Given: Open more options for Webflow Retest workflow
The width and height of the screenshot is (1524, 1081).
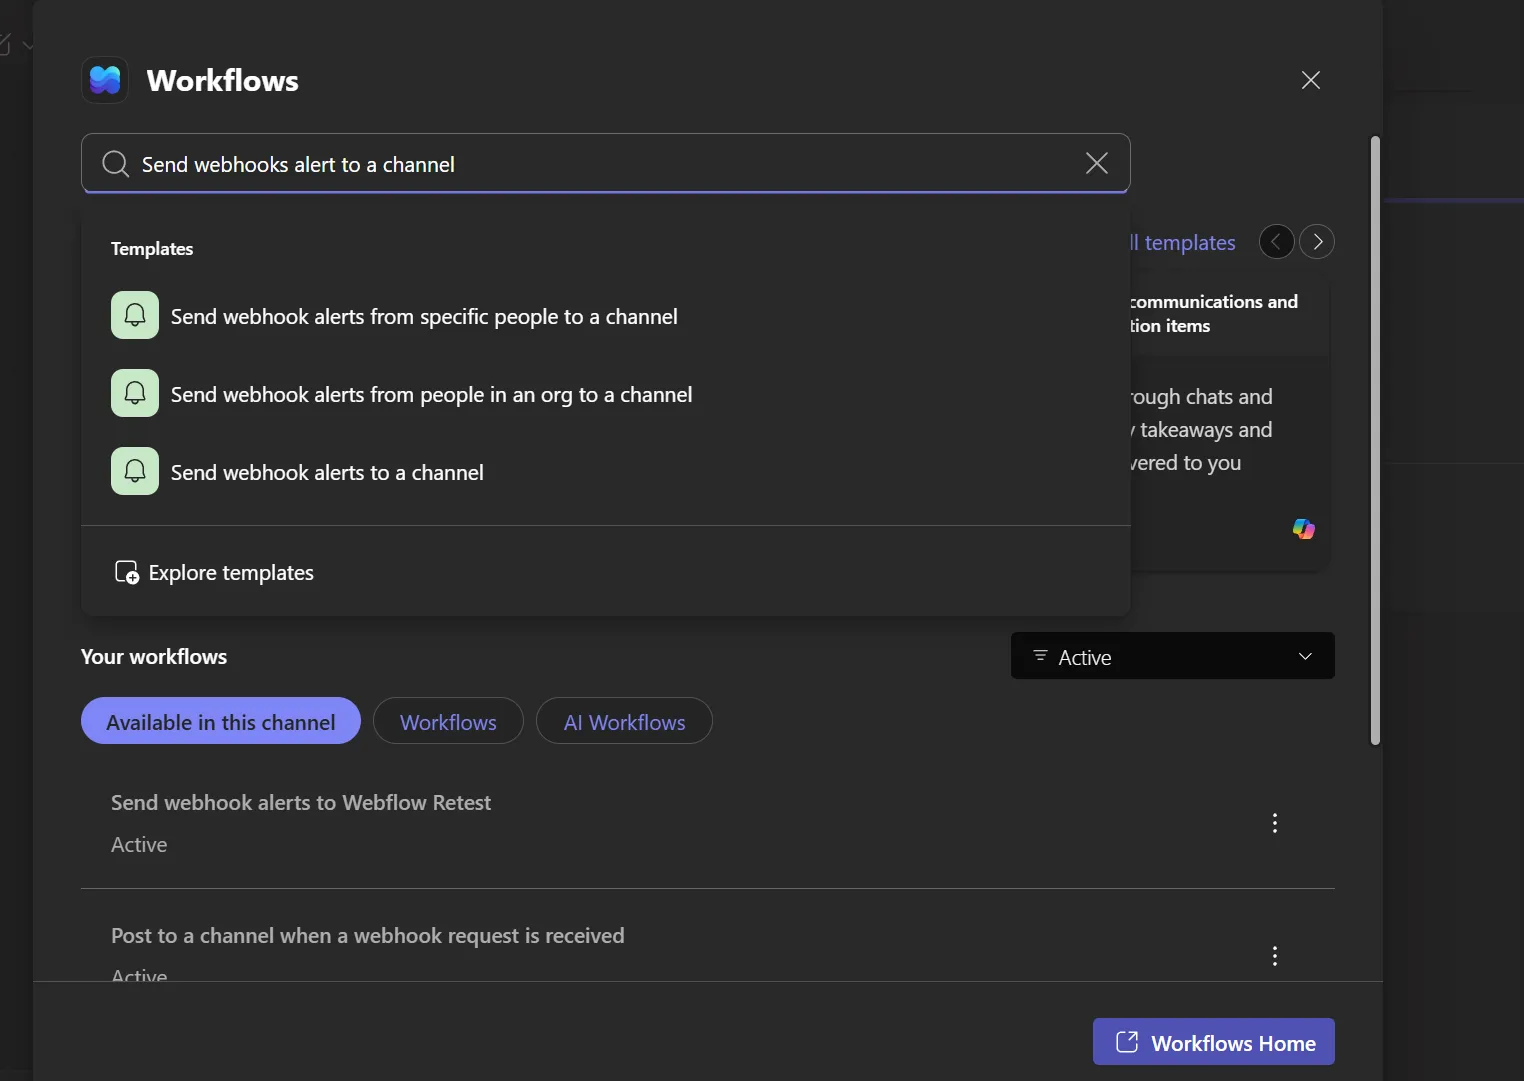Looking at the screenshot, I should 1275,823.
